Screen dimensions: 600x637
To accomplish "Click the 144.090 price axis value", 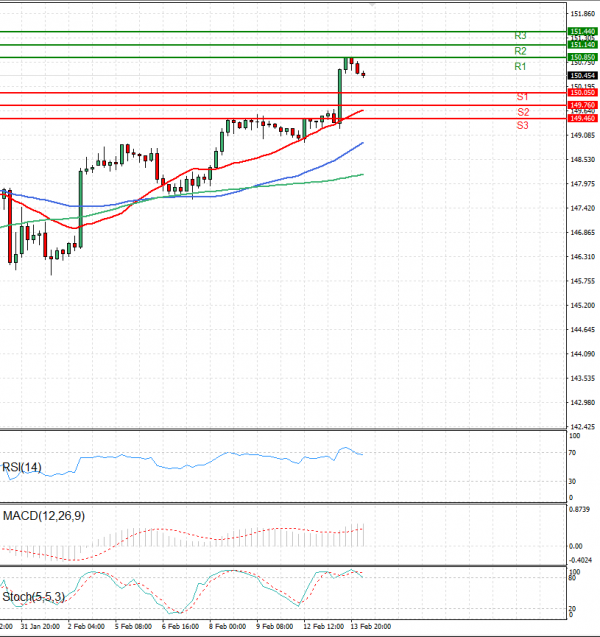I will [x=583, y=354].
